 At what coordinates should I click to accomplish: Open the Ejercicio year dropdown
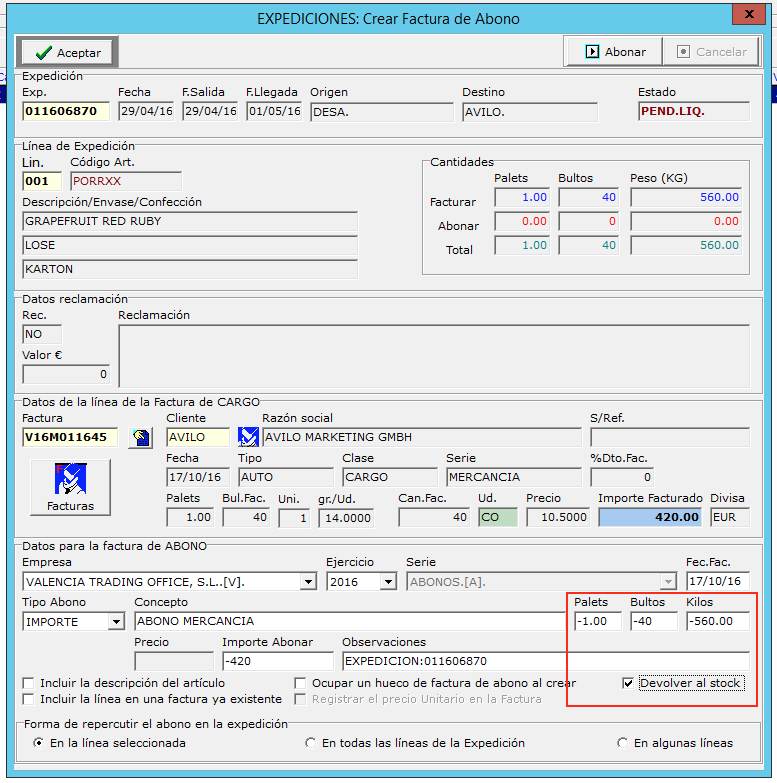[x=388, y=581]
